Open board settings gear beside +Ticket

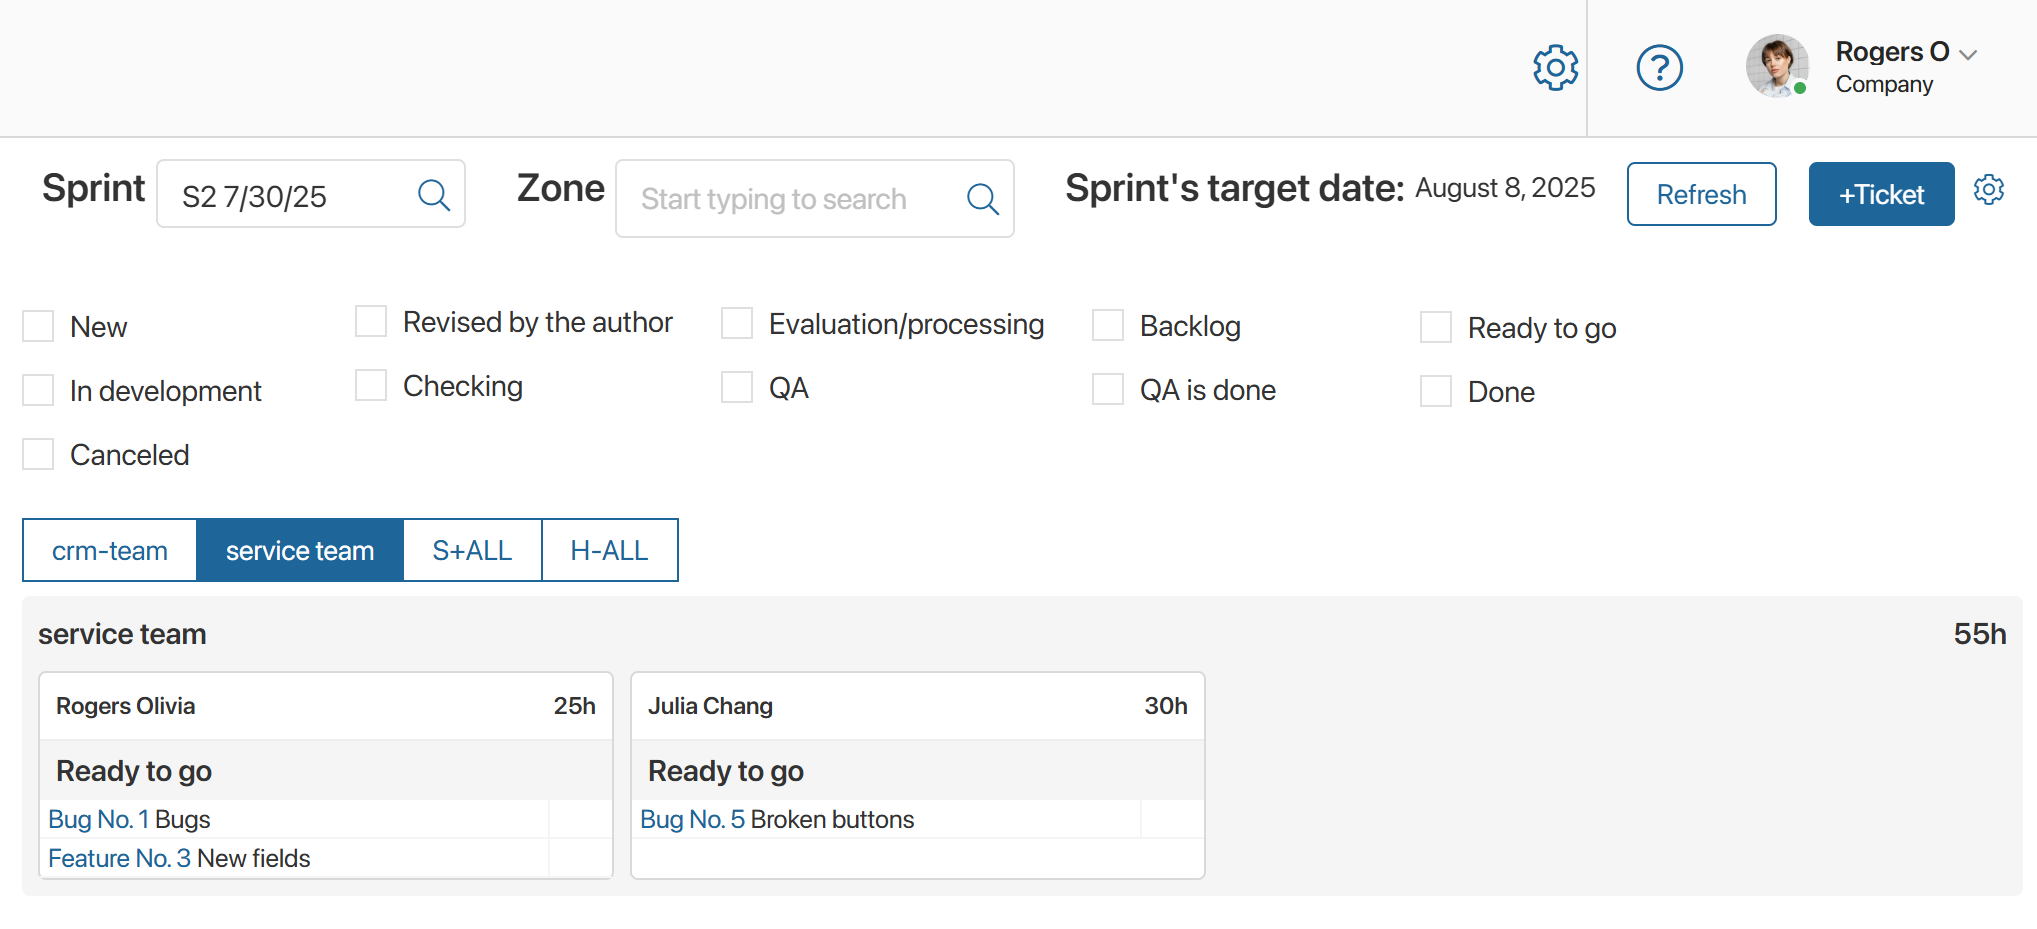coord(1988,190)
